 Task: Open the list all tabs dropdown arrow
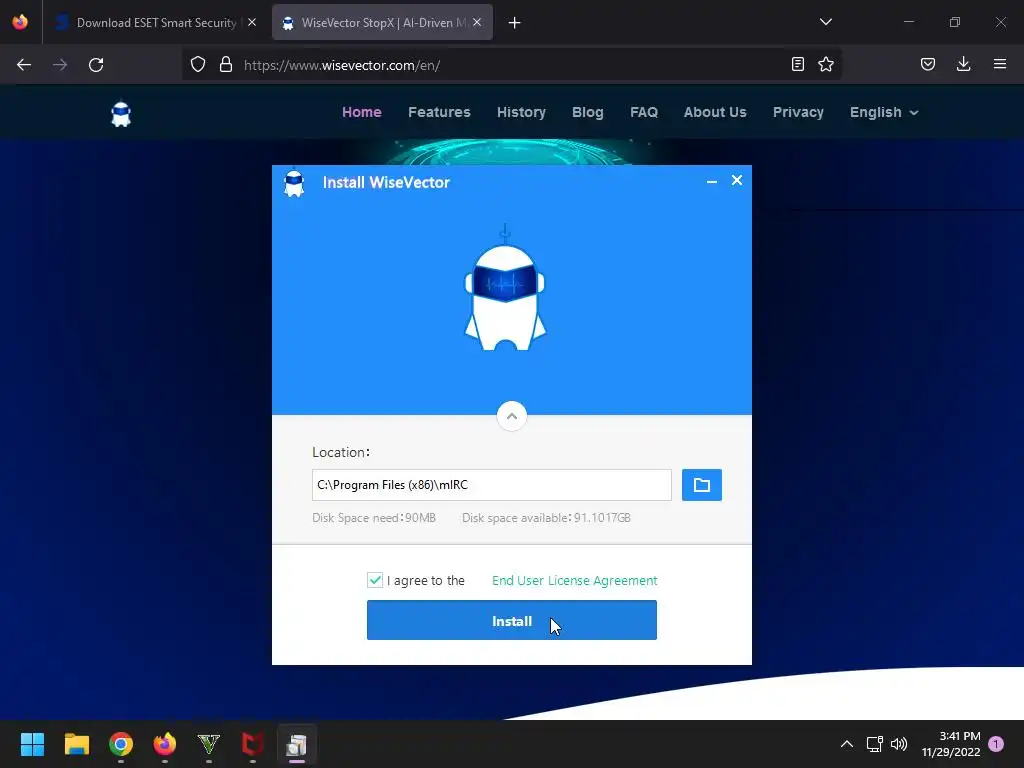pyautogui.click(x=825, y=22)
